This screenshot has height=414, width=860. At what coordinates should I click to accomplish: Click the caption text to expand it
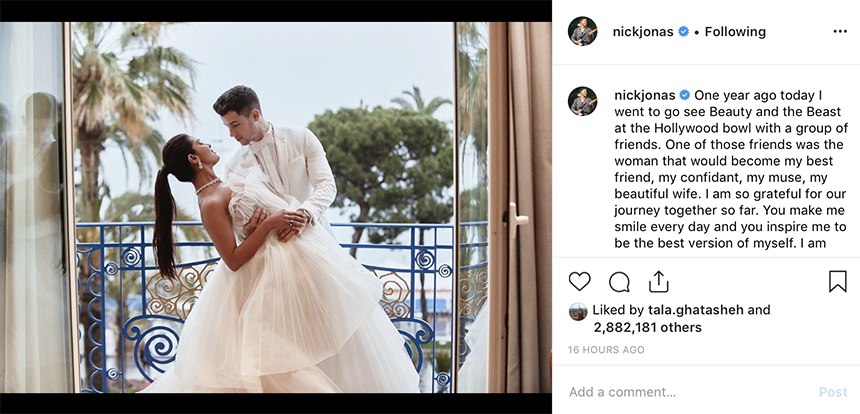pos(730,169)
